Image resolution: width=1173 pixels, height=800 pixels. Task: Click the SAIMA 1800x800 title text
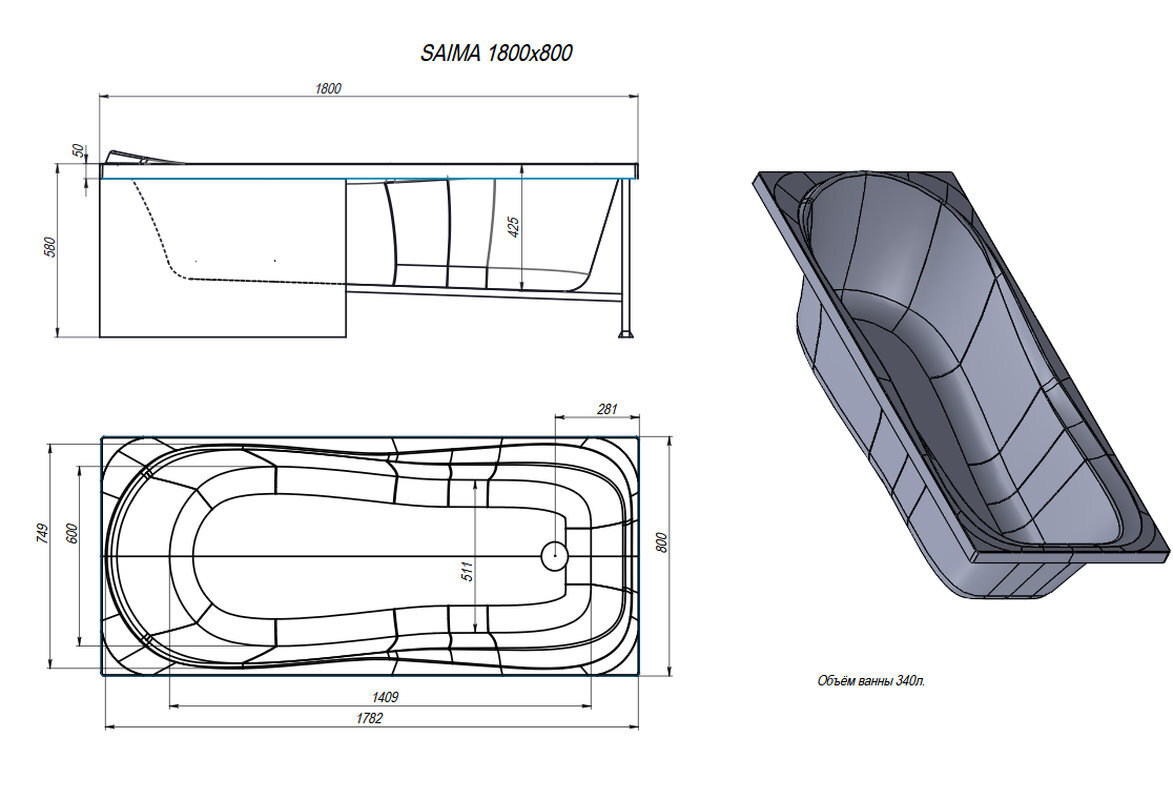pyautogui.click(x=496, y=54)
